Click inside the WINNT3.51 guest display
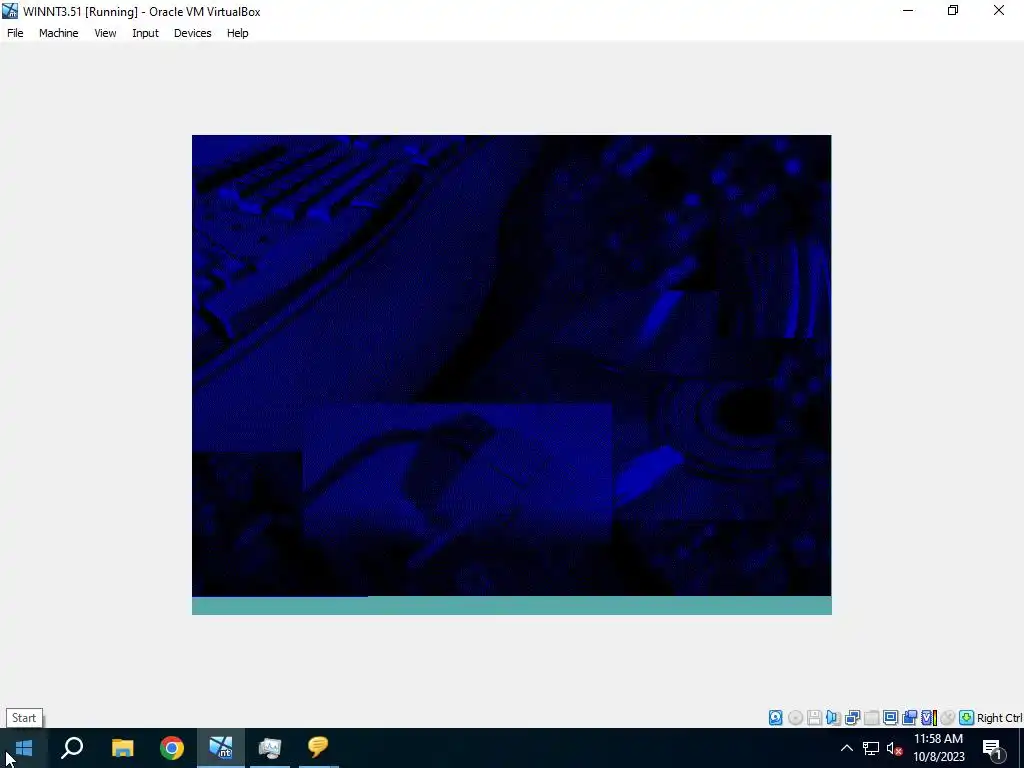This screenshot has width=1024, height=768. click(511, 374)
